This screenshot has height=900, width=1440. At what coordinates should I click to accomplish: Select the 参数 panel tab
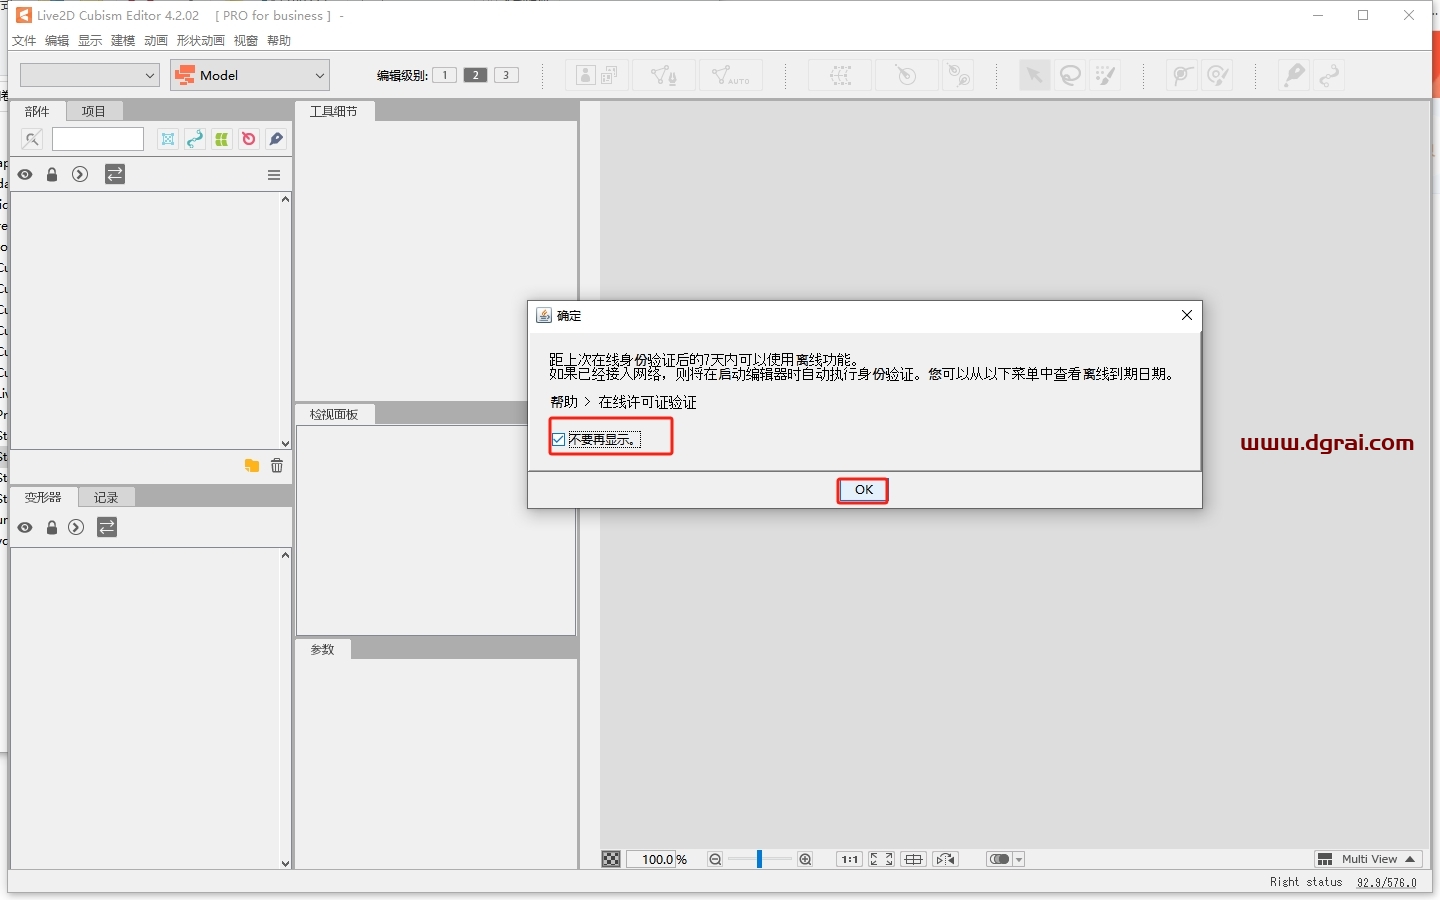pyautogui.click(x=322, y=649)
